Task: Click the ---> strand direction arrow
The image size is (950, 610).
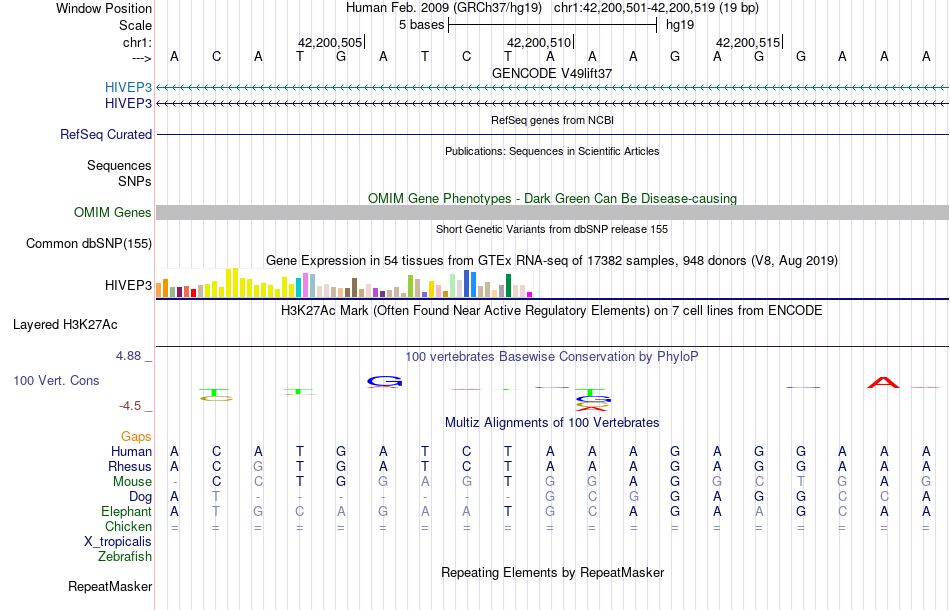Action: [x=142, y=58]
